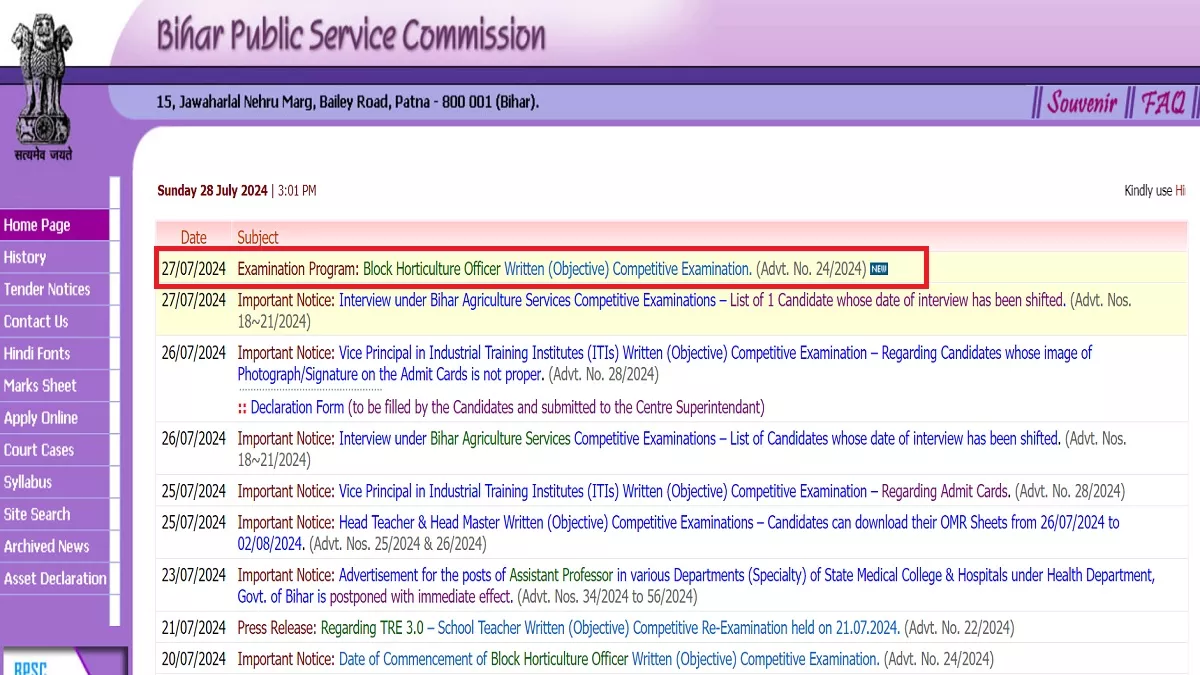
Task: Click the 'Subject' column header
Action: click(258, 237)
